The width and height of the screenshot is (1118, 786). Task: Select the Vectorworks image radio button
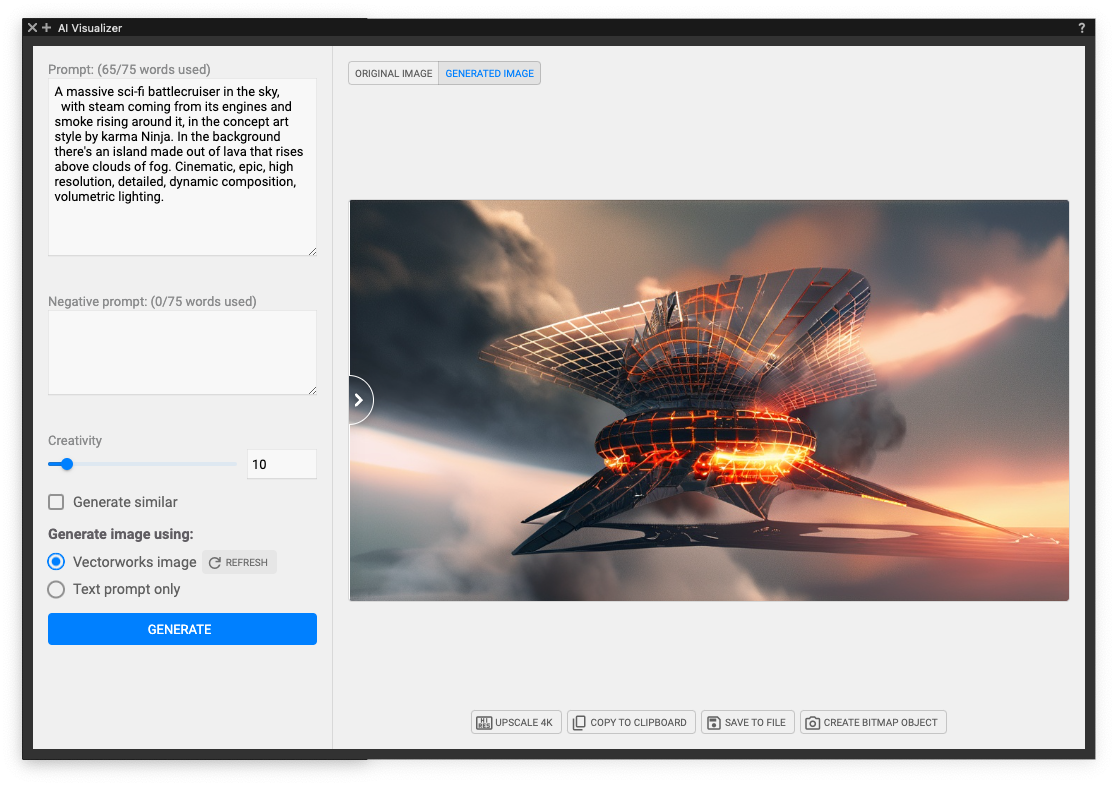point(56,561)
